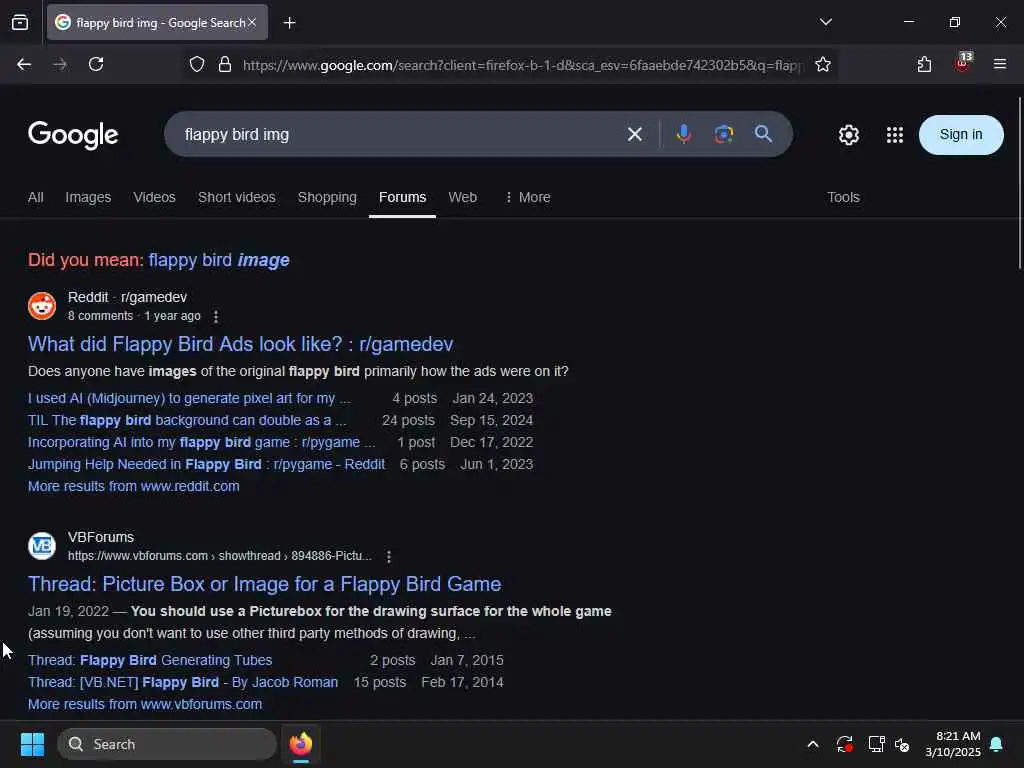Viewport: 1024px width, 768px height.
Task: Clear the Google search box with the X
Action: 634,135
